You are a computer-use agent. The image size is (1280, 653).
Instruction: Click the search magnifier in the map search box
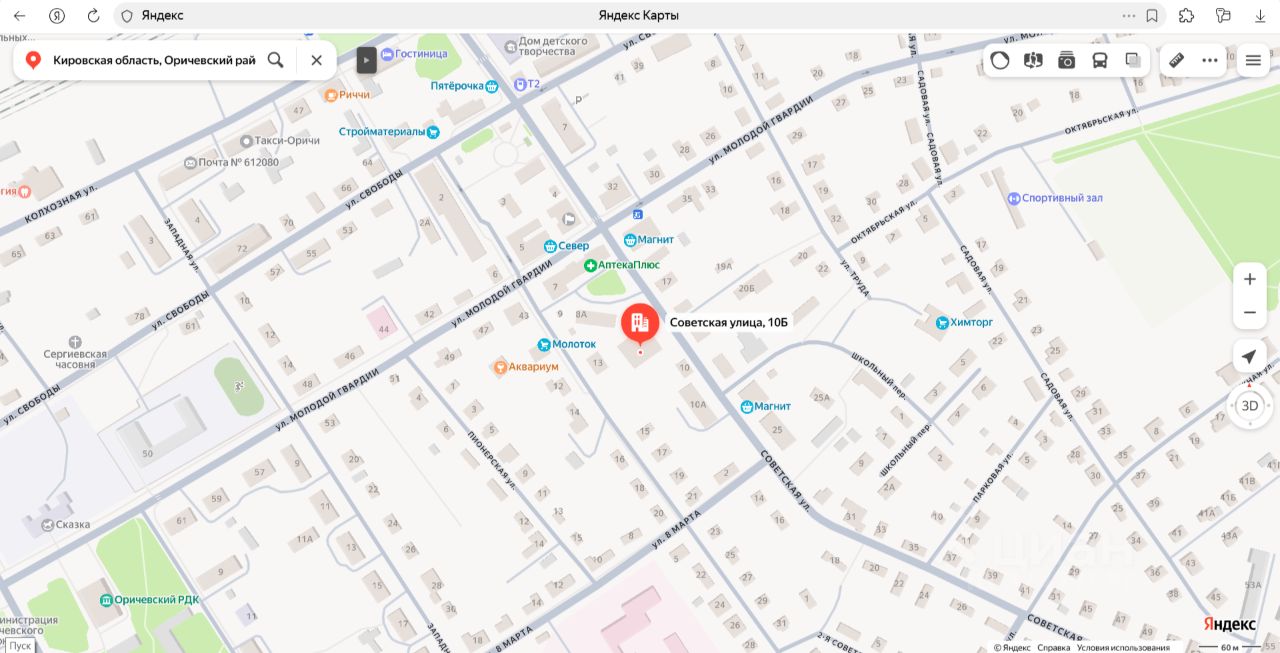276,60
